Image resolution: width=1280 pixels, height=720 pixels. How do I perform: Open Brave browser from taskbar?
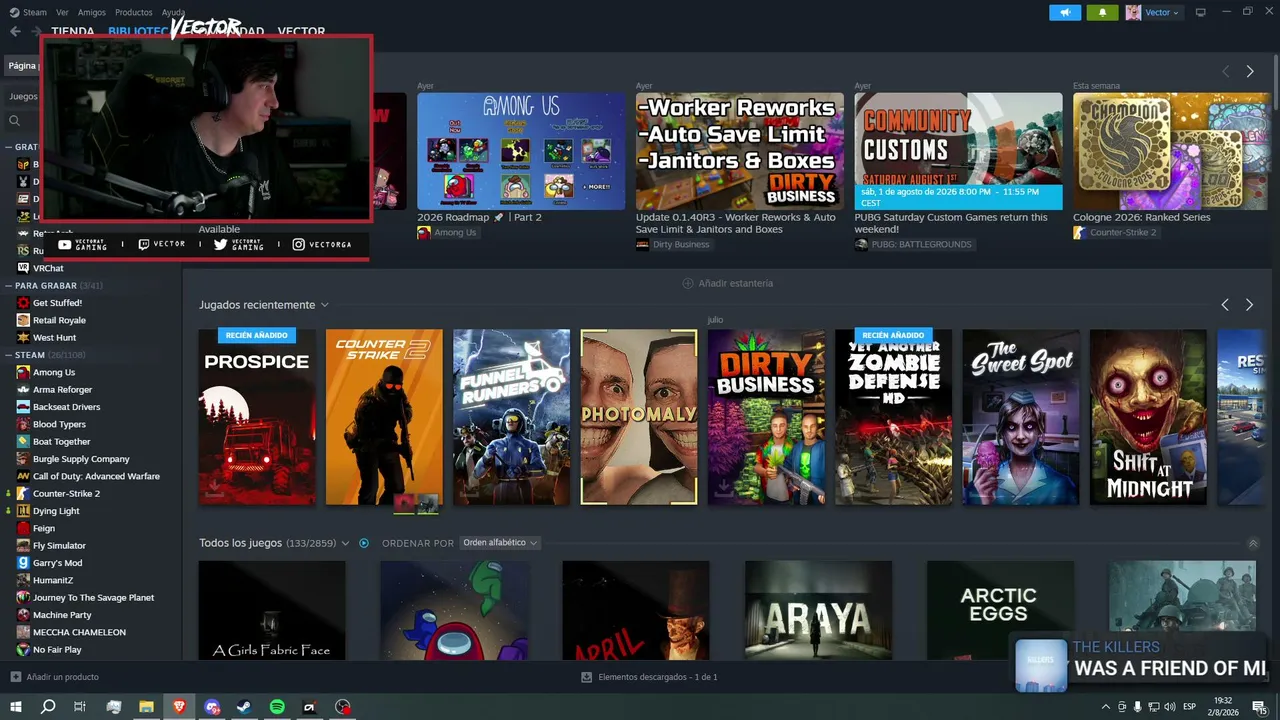click(179, 707)
